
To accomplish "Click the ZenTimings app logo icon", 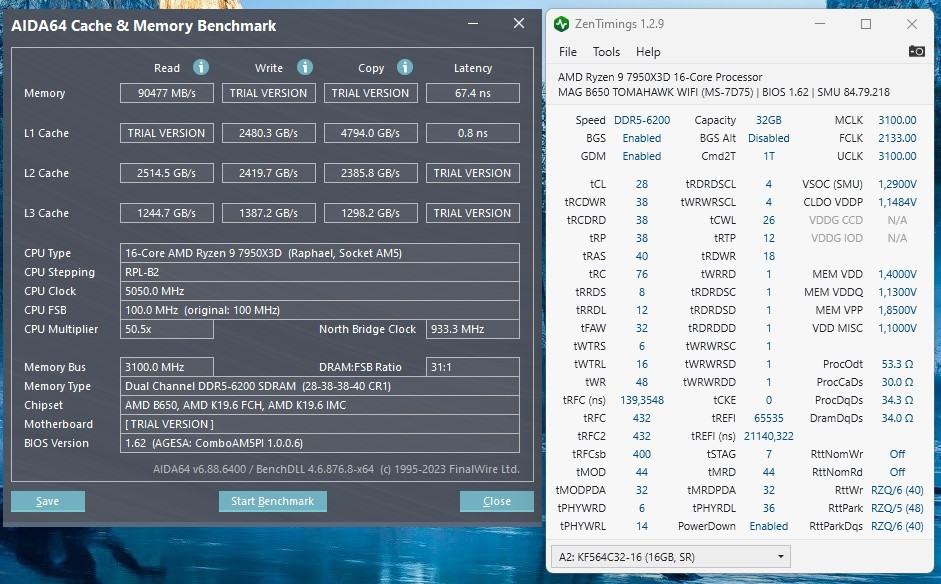I will [561, 24].
